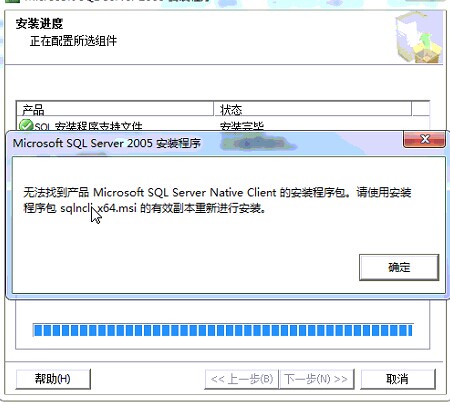Click green checkmark icon beside SQL 安装程序支持文件
Viewport: 450px width, 406px height.
(x=26, y=125)
